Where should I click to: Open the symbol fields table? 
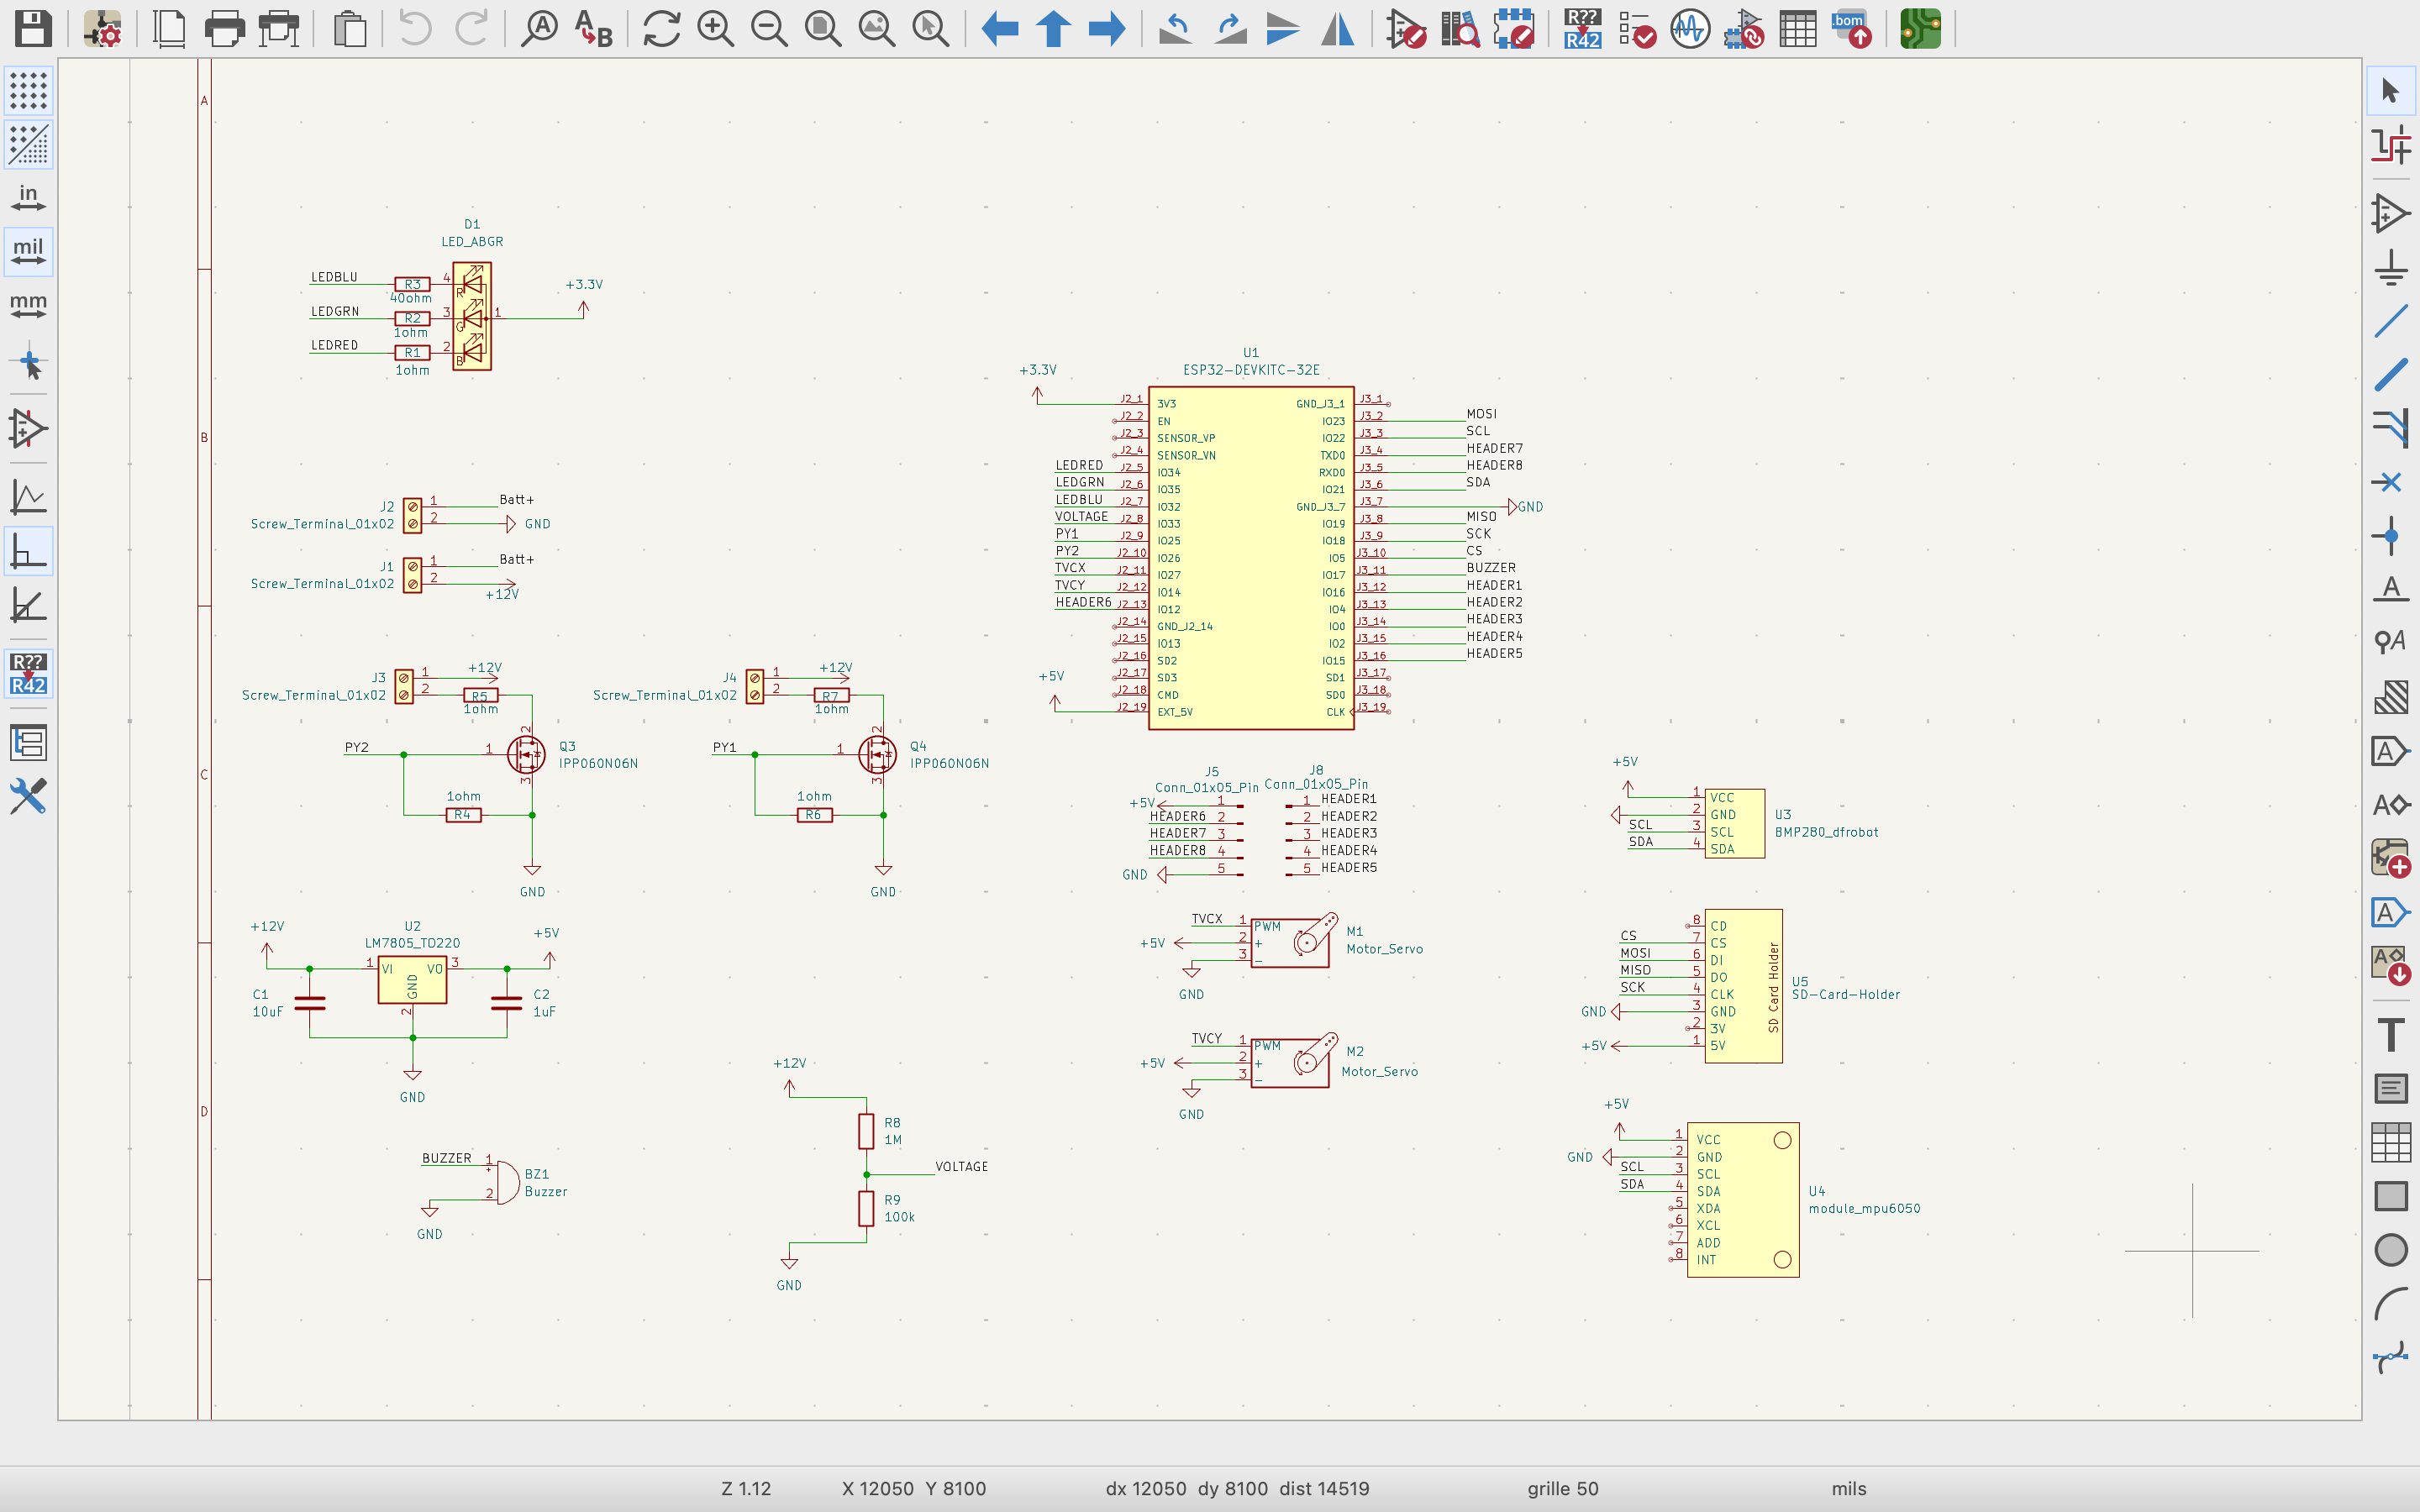point(1797,29)
